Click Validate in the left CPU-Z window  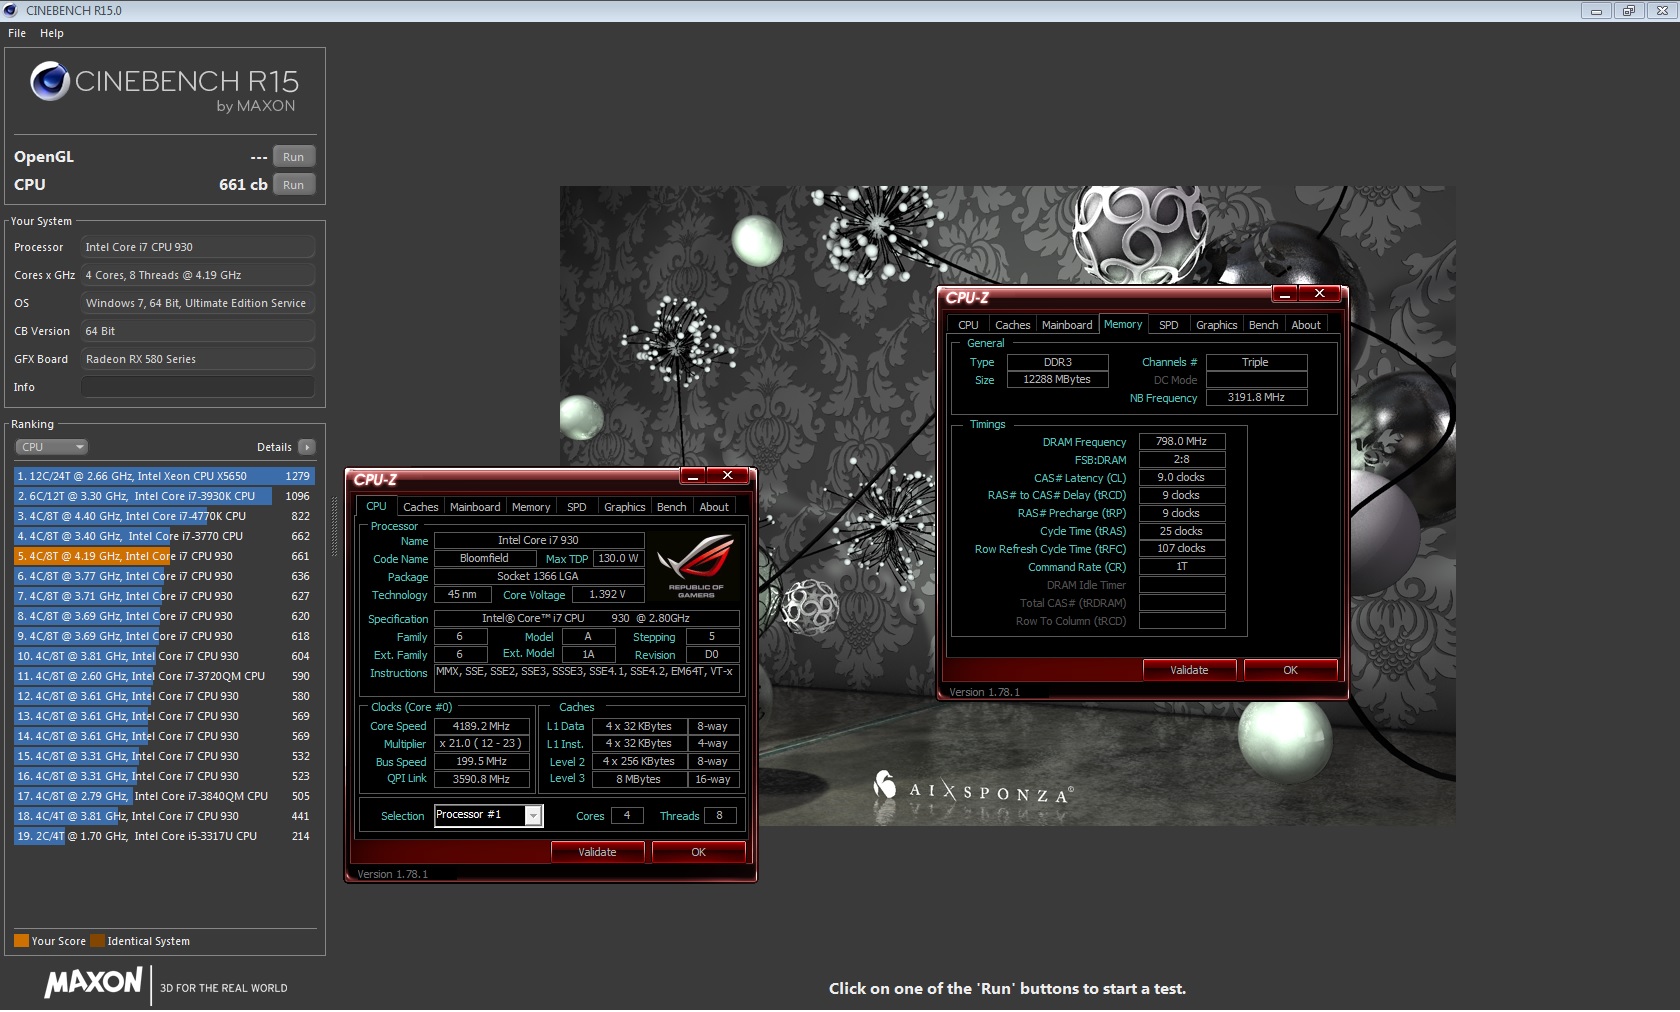pos(597,852)
